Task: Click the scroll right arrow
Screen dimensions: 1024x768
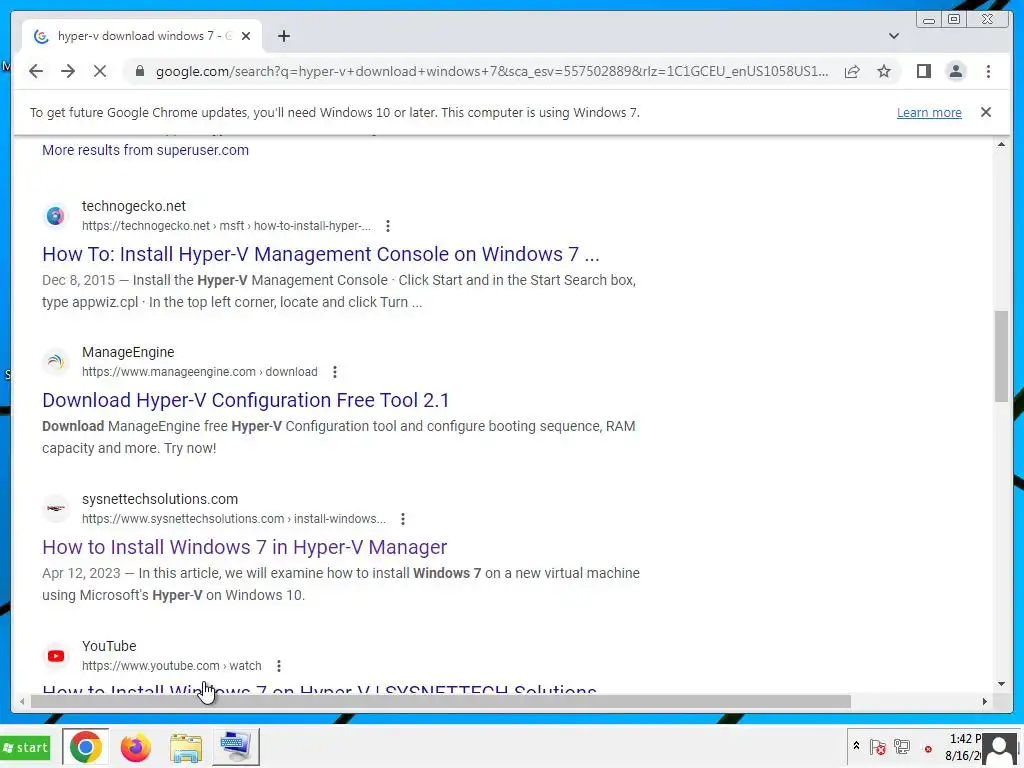Action: tap(985, 701)
